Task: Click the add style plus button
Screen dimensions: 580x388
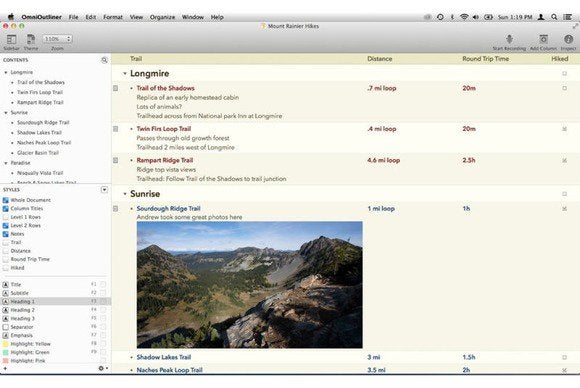Action: 5,368
